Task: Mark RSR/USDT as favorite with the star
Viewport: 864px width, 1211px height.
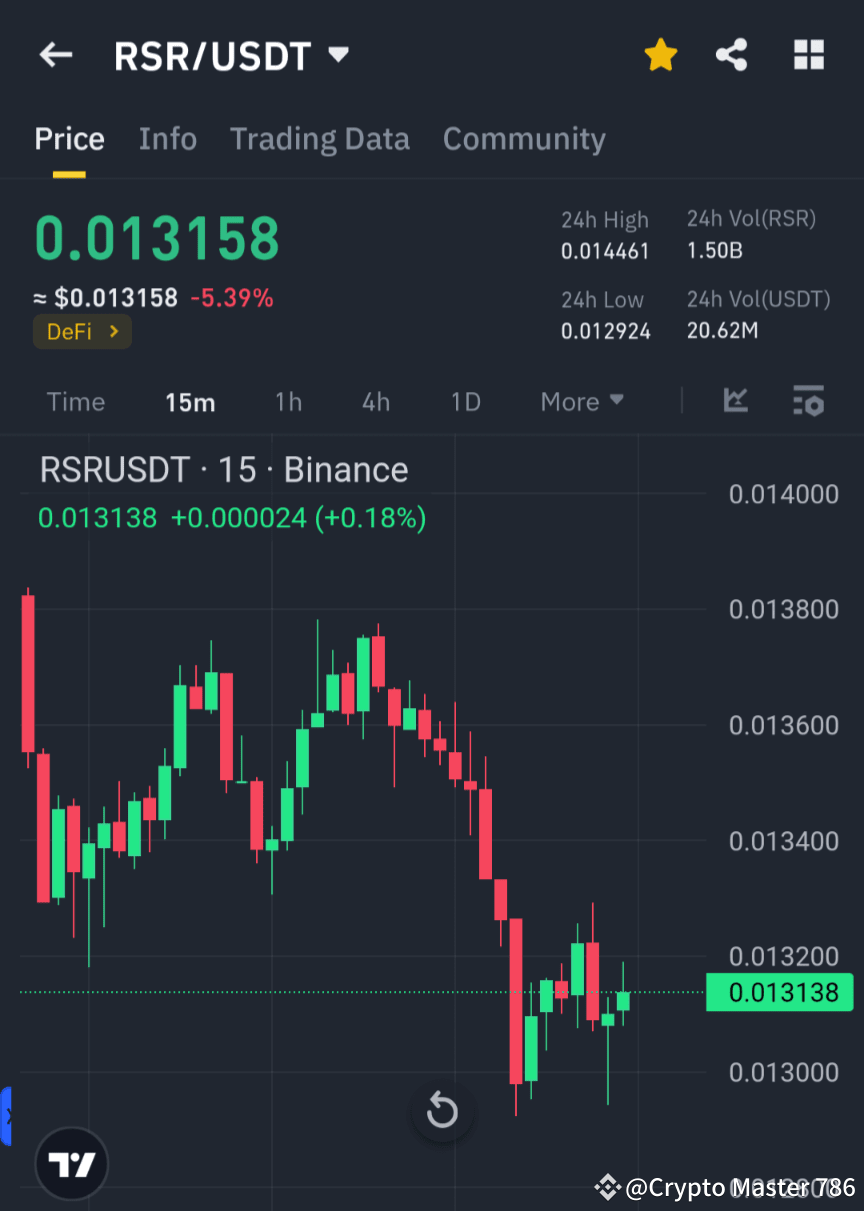Action: [660, 55]
